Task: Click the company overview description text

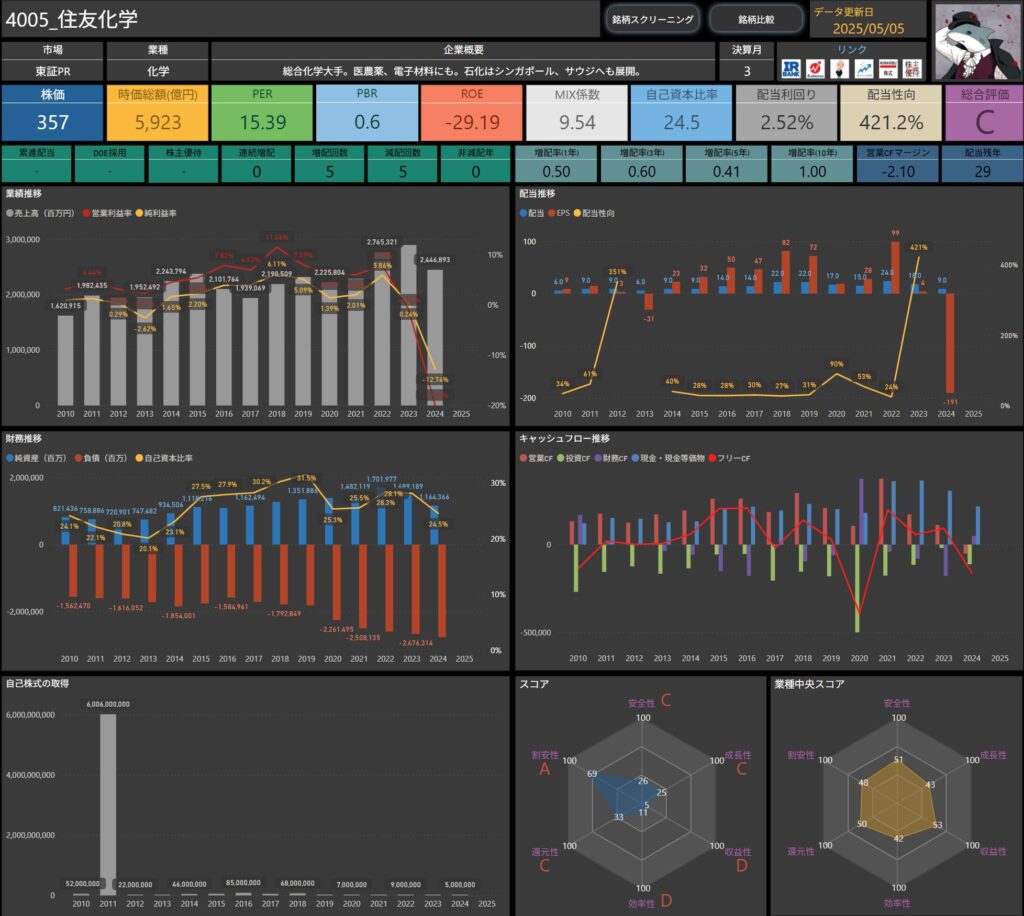Action: point(463,71)
